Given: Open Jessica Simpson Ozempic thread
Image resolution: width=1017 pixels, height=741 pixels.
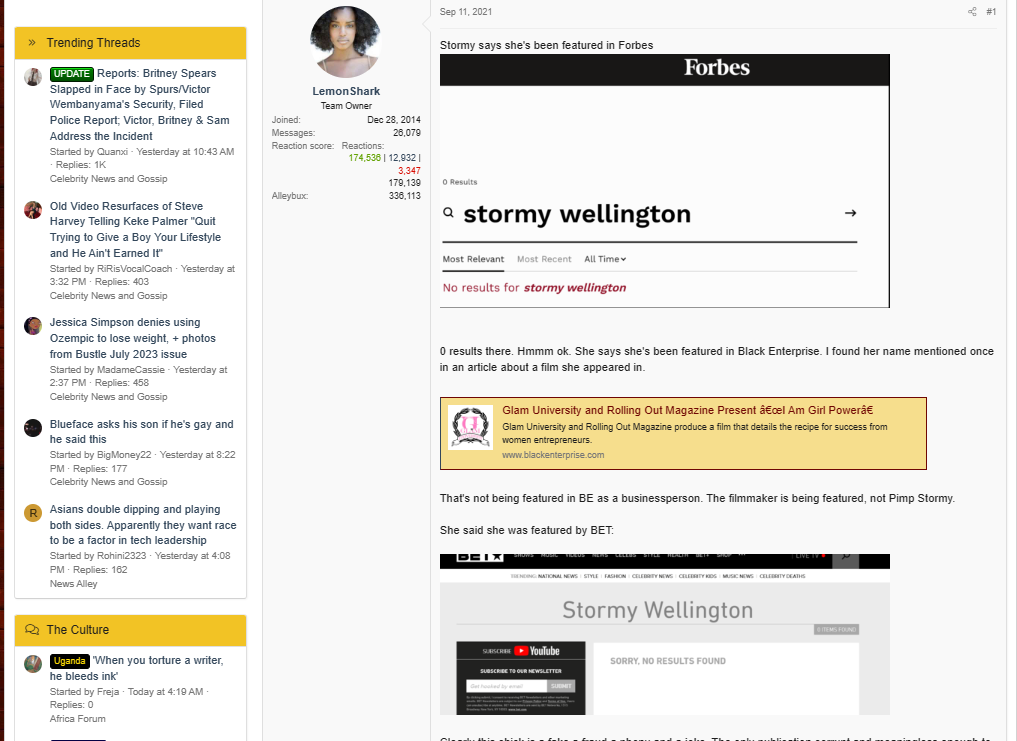Looking at the screenshot, I should pyautogui.click(x=133, y=338).
